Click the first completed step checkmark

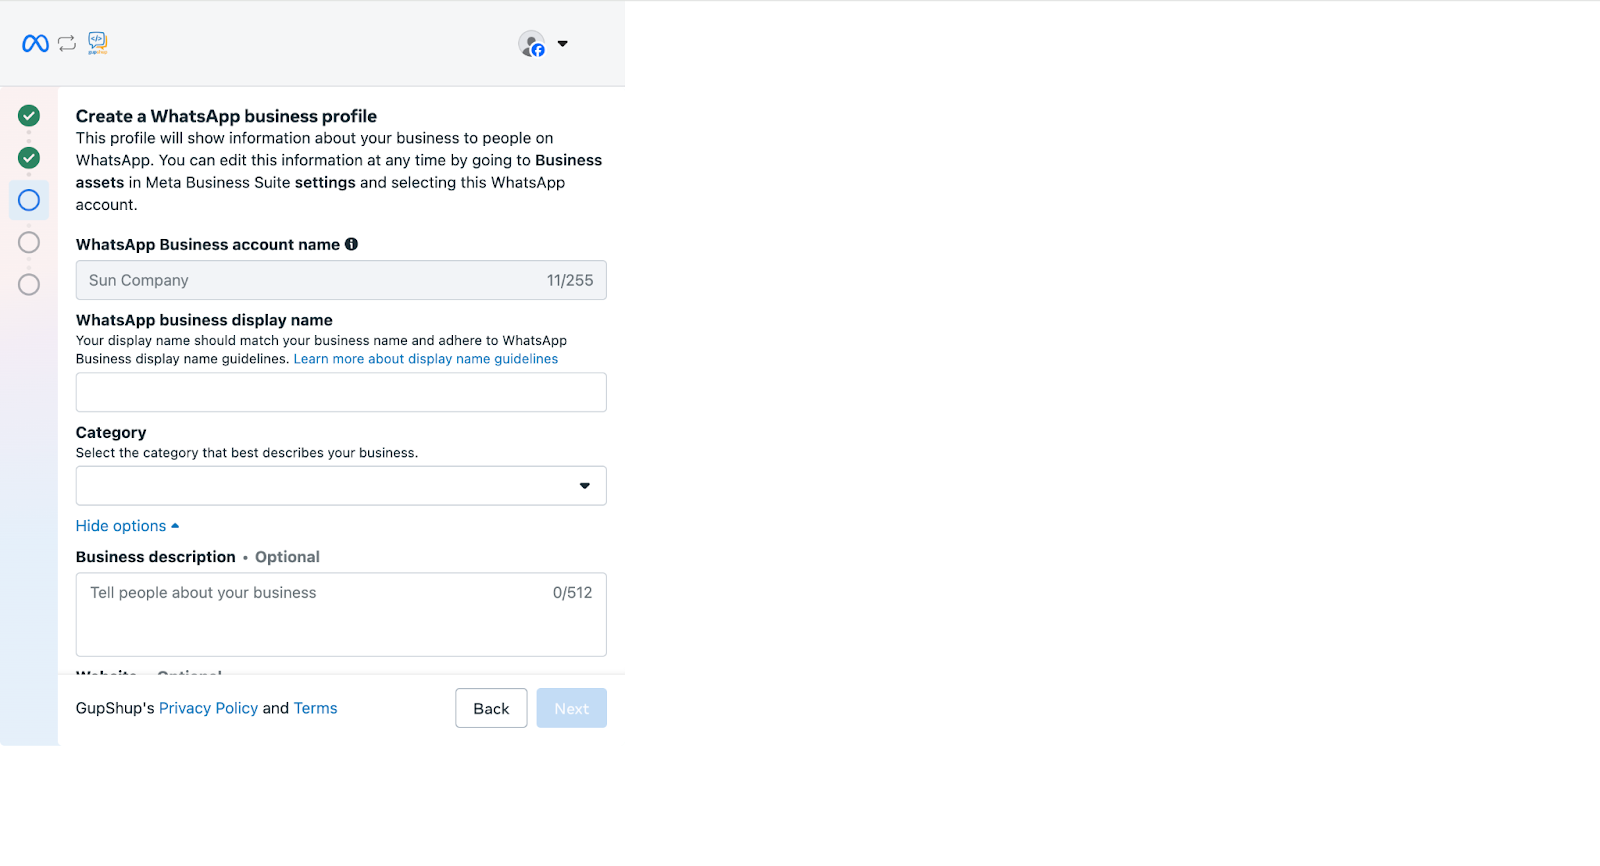point(29,116)
